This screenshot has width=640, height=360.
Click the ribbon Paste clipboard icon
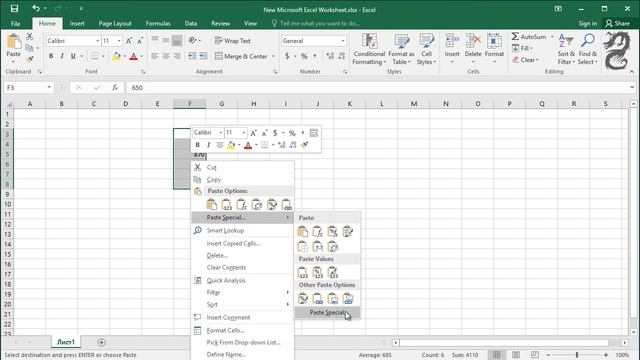13,41
